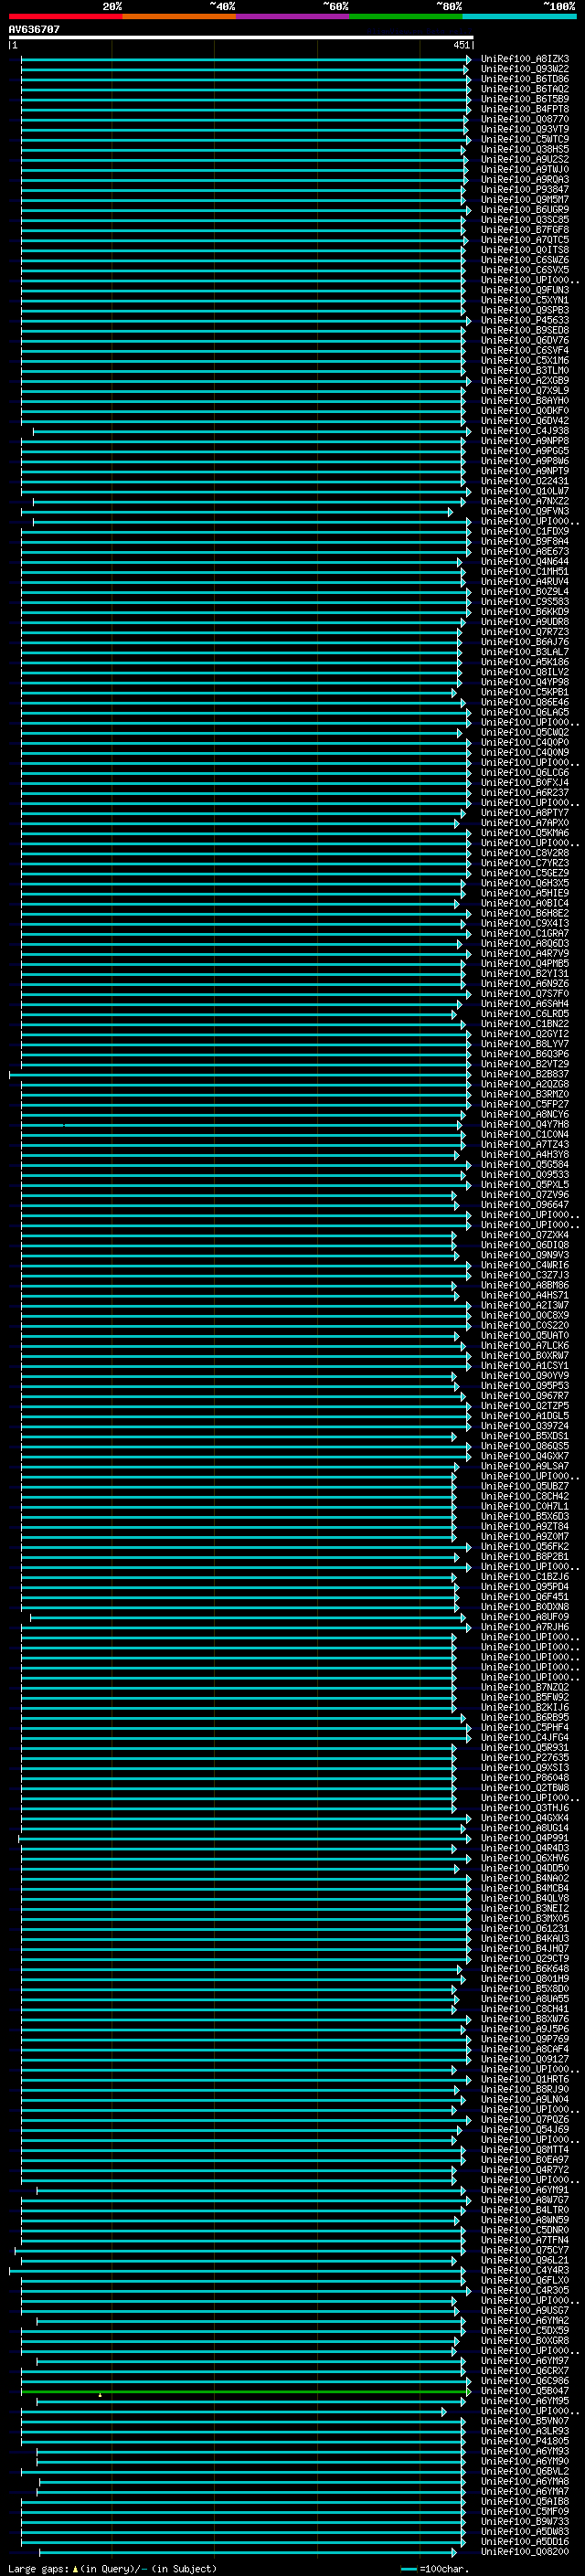The image size is (585, 2576).
Task: Select the label UniRef100_Q96L21
Action: click(525, 2261)
